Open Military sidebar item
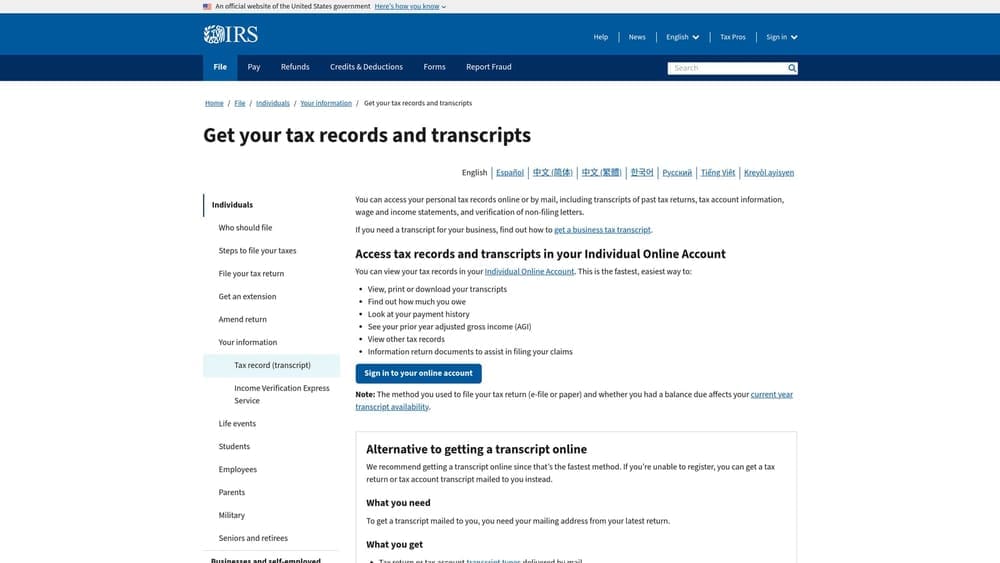The image size is (1000, 563). (232, 516)
